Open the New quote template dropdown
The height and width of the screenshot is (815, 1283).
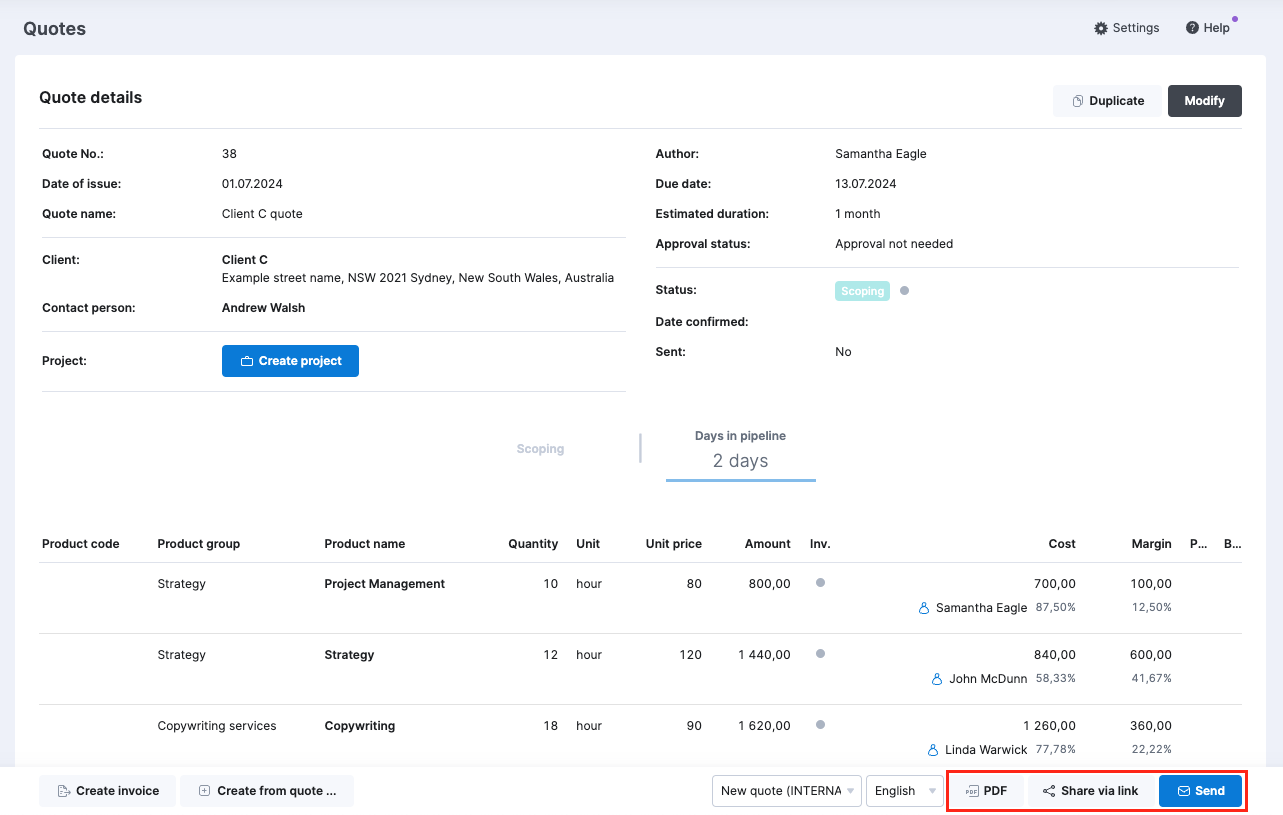[x=787, y=791]
